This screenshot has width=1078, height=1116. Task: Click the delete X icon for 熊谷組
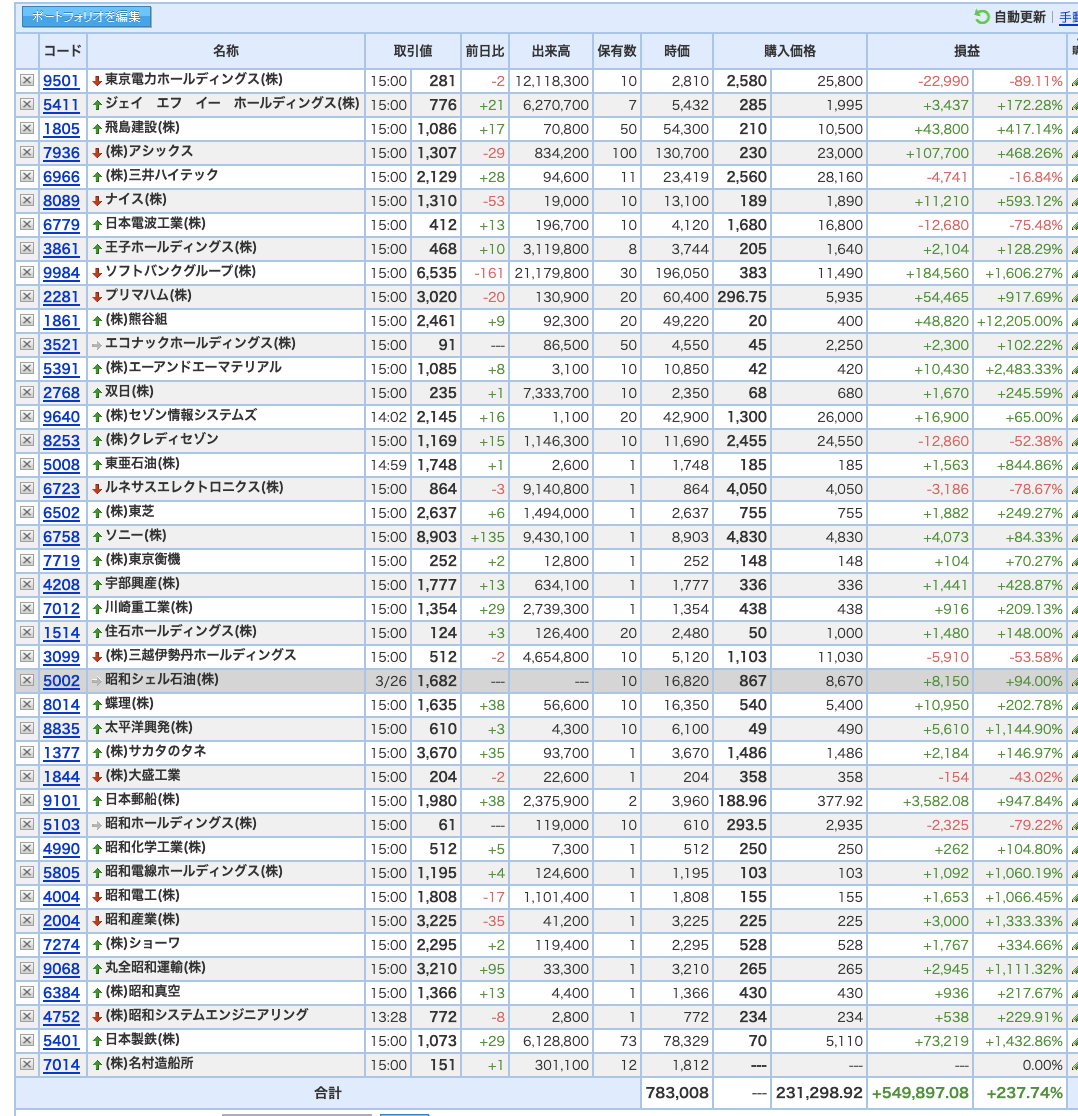[26, 320]
